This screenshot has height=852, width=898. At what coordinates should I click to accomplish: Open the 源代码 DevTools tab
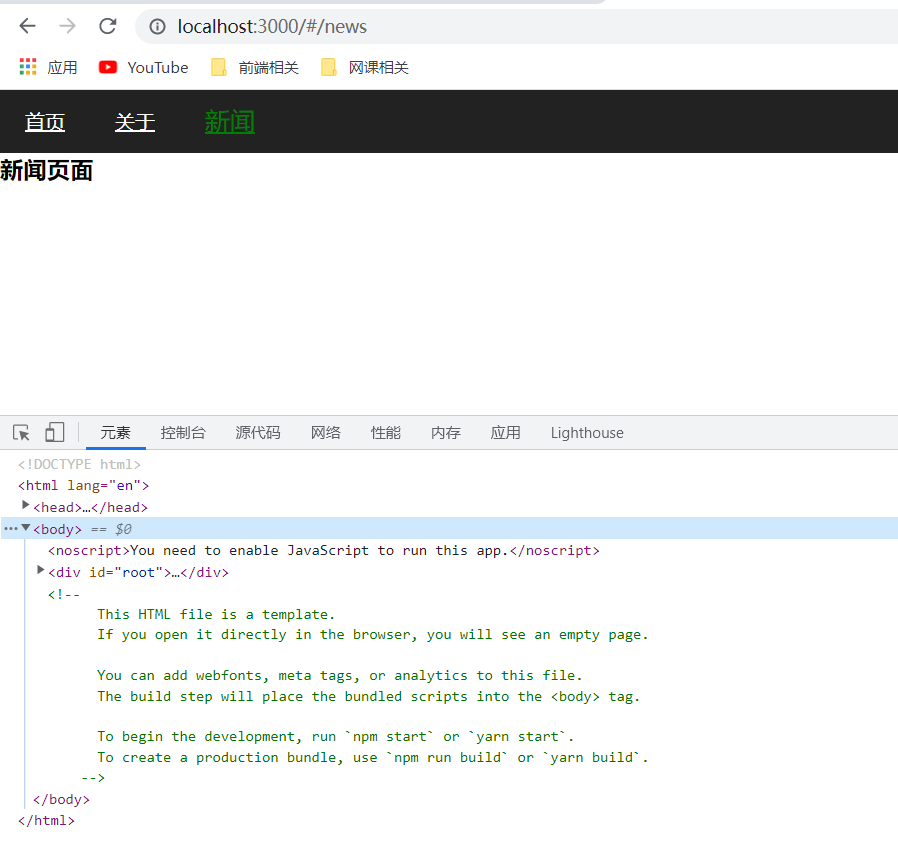pyautogui.click(x=258, y=433)
